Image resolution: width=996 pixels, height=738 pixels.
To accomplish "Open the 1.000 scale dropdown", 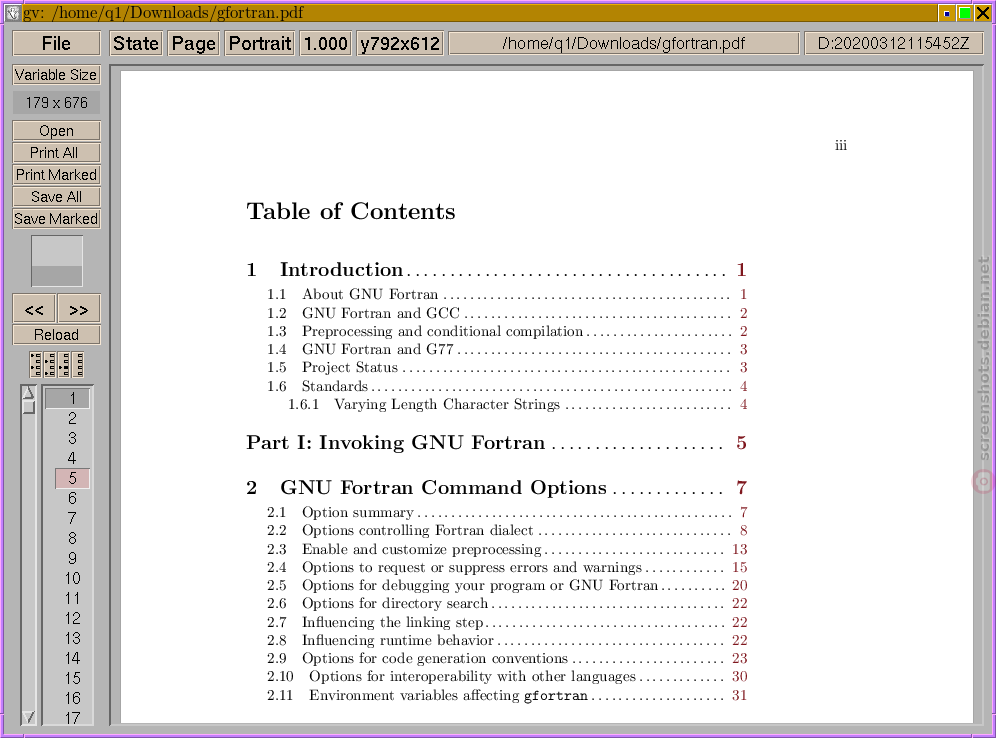I will (325, 43).
